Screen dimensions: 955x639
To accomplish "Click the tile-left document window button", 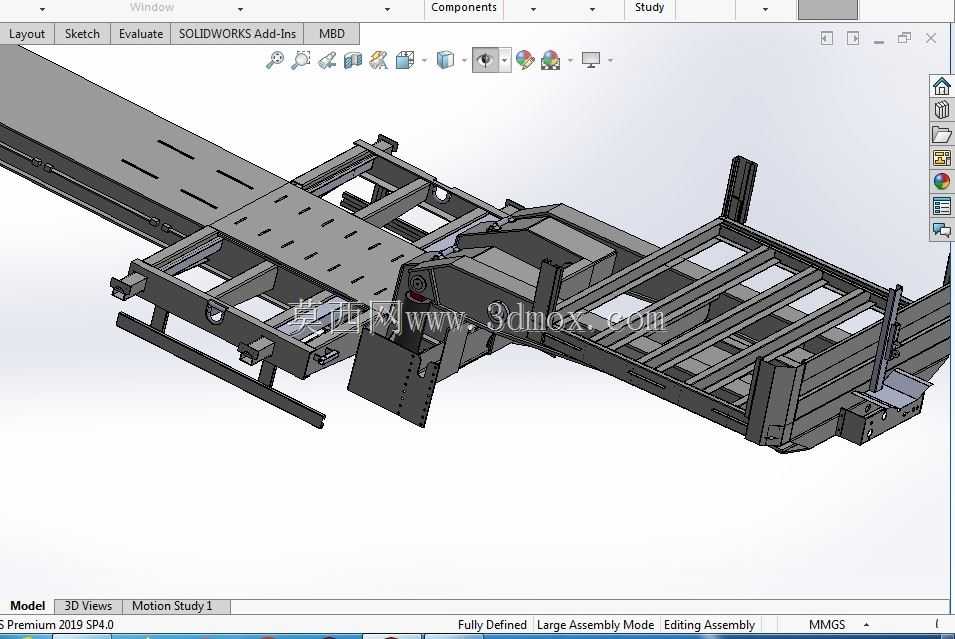I will click(x=826, y=38).
